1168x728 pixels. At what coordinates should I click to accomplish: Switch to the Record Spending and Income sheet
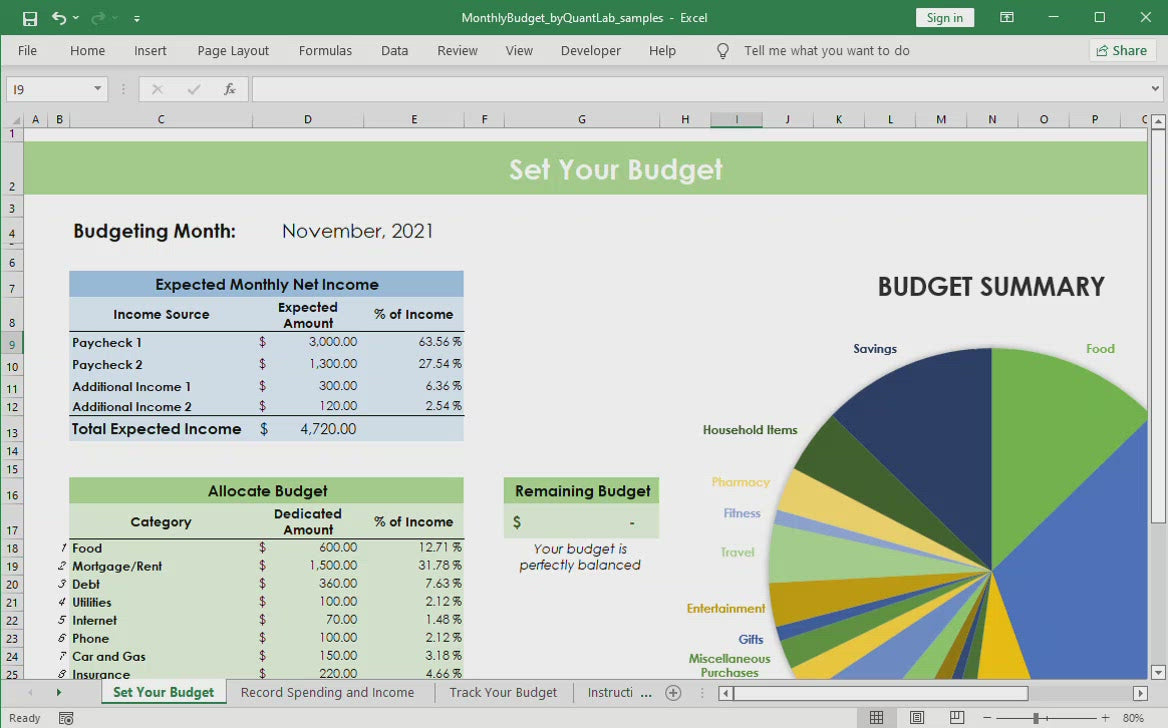coord(327,693)
